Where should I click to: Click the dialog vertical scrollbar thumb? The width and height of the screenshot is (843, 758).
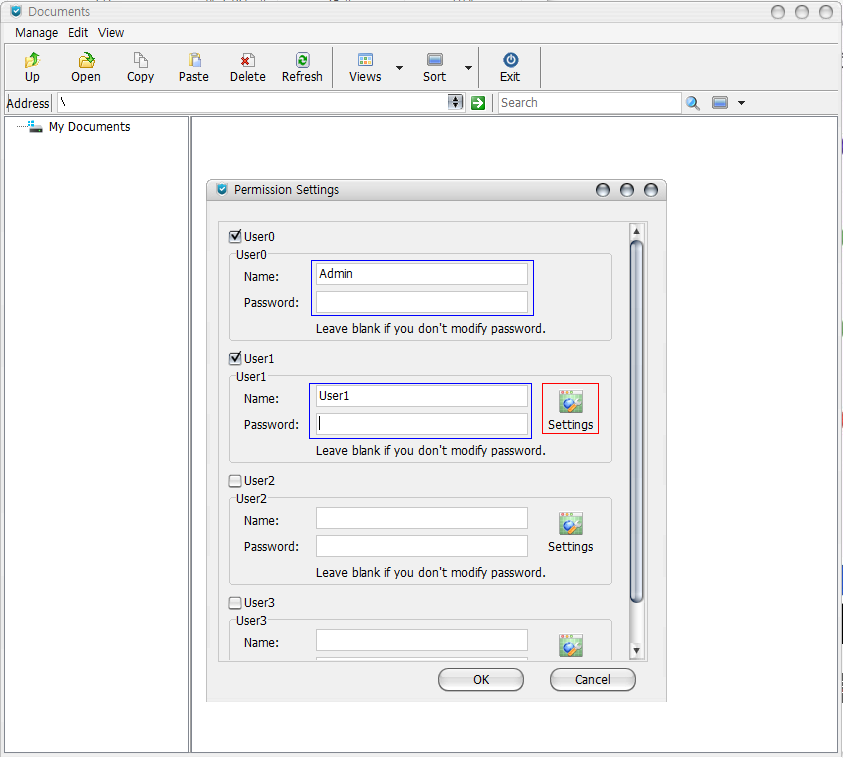[x=636, y=422]
